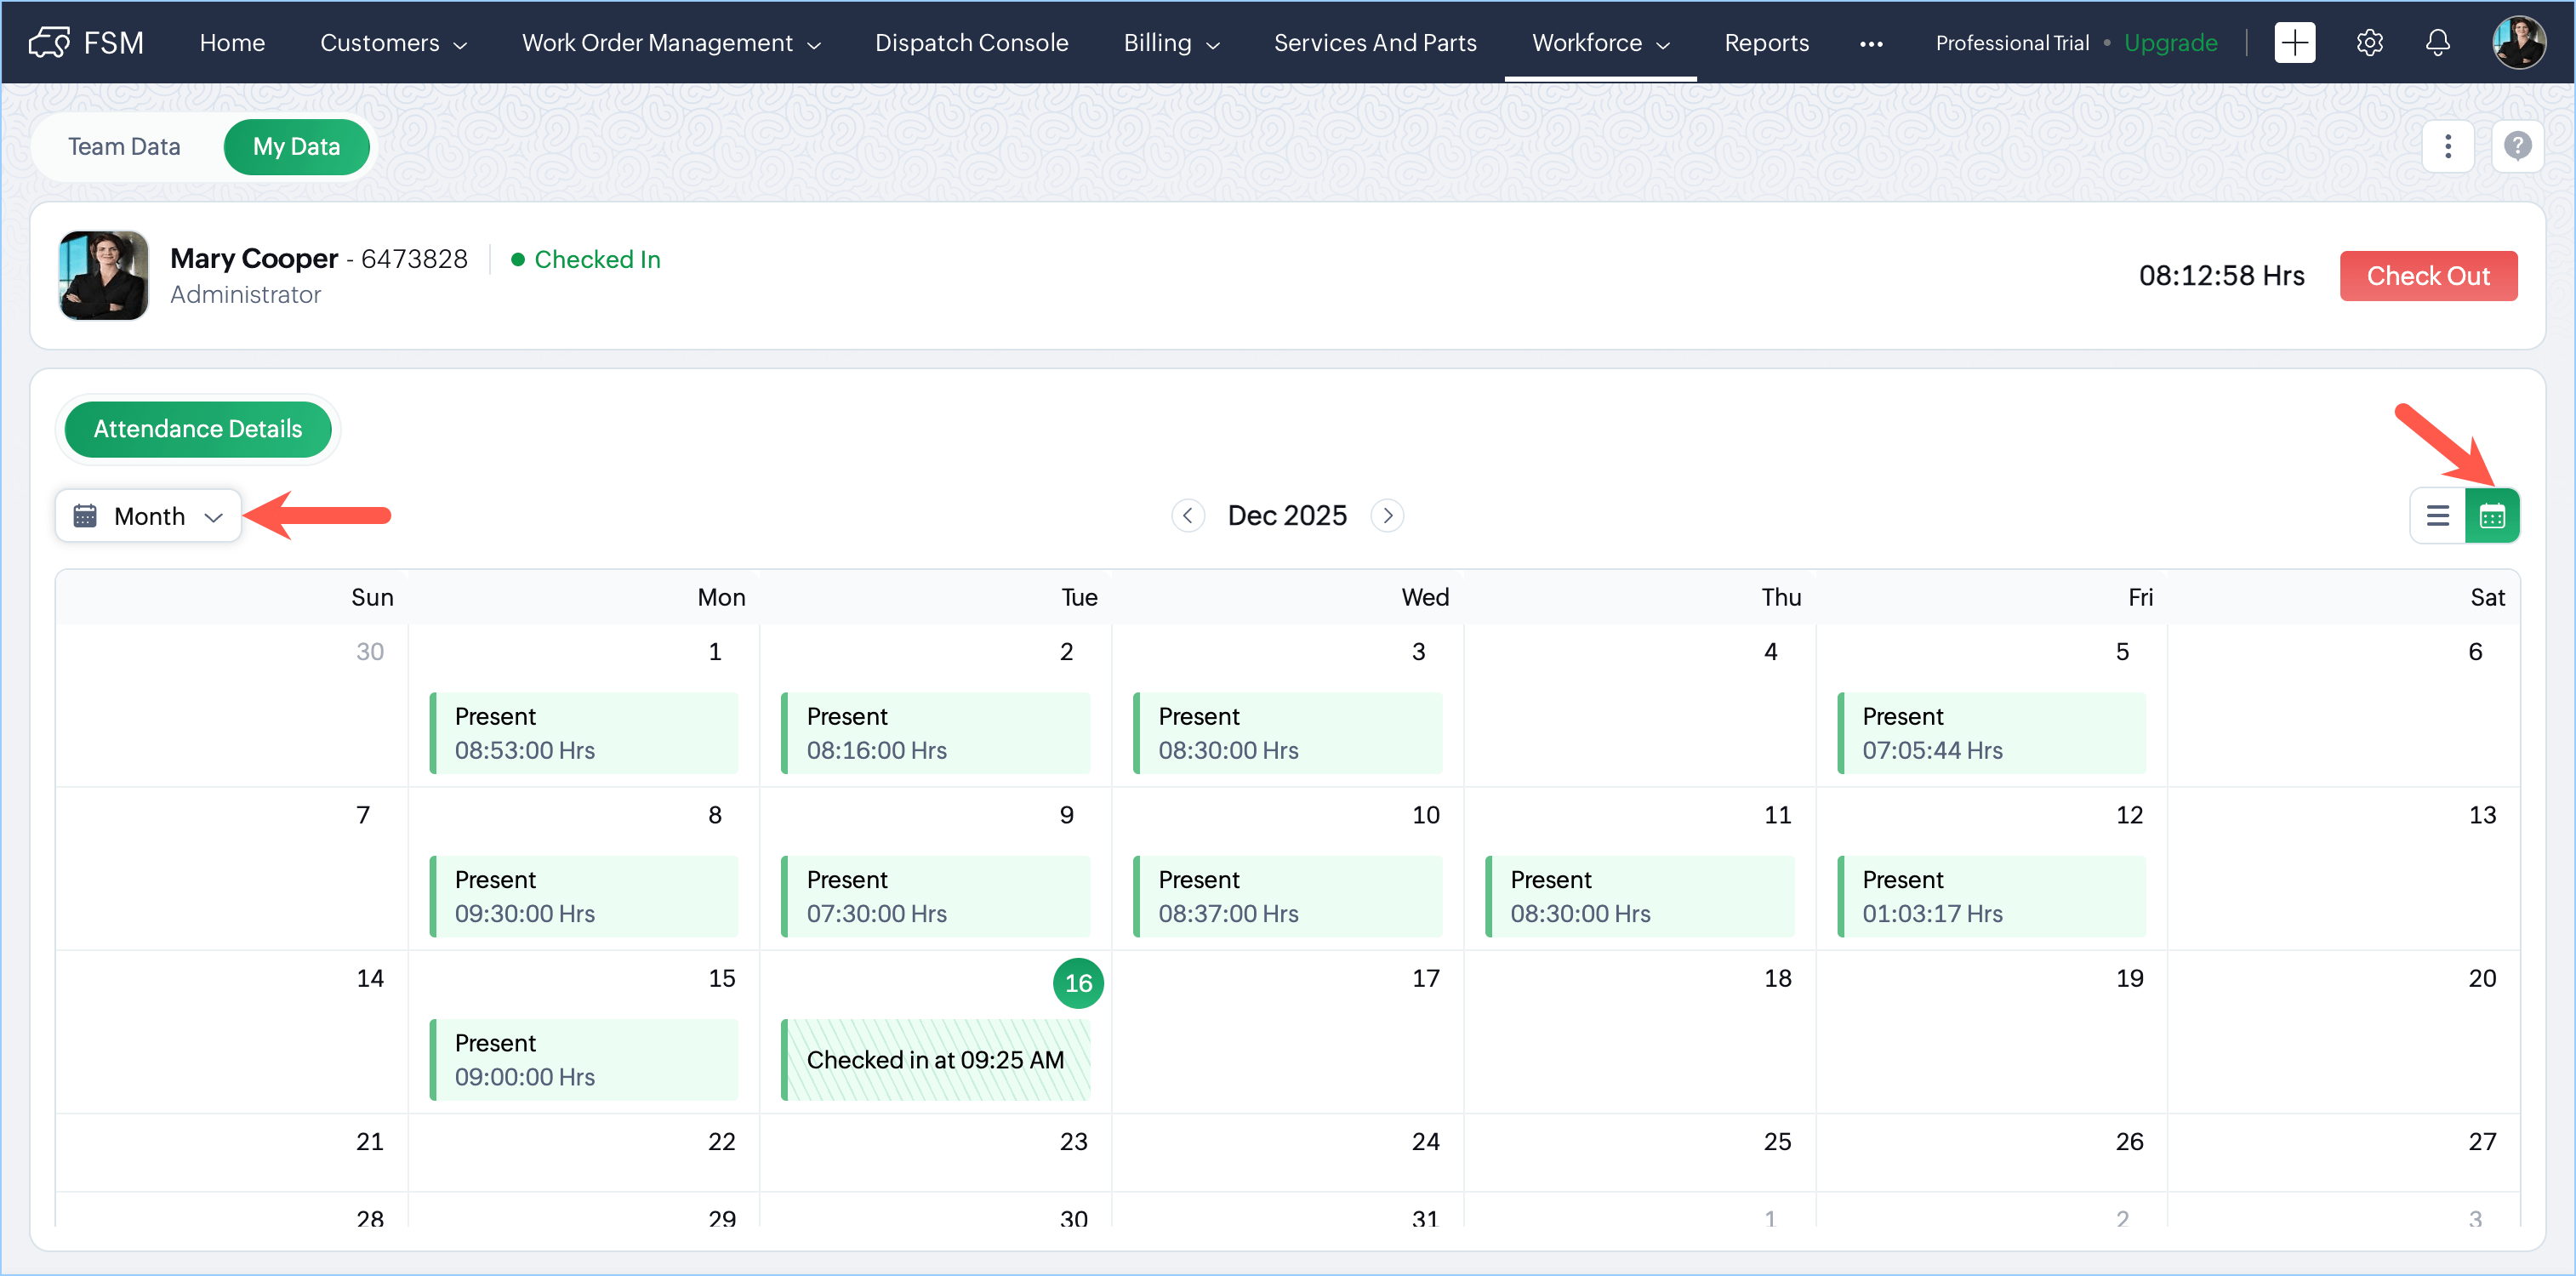Image resolution: width=2576 pixels, height=1276 pixels.
Task: Open settings gear icon
Action: [x=2369, y=43]
